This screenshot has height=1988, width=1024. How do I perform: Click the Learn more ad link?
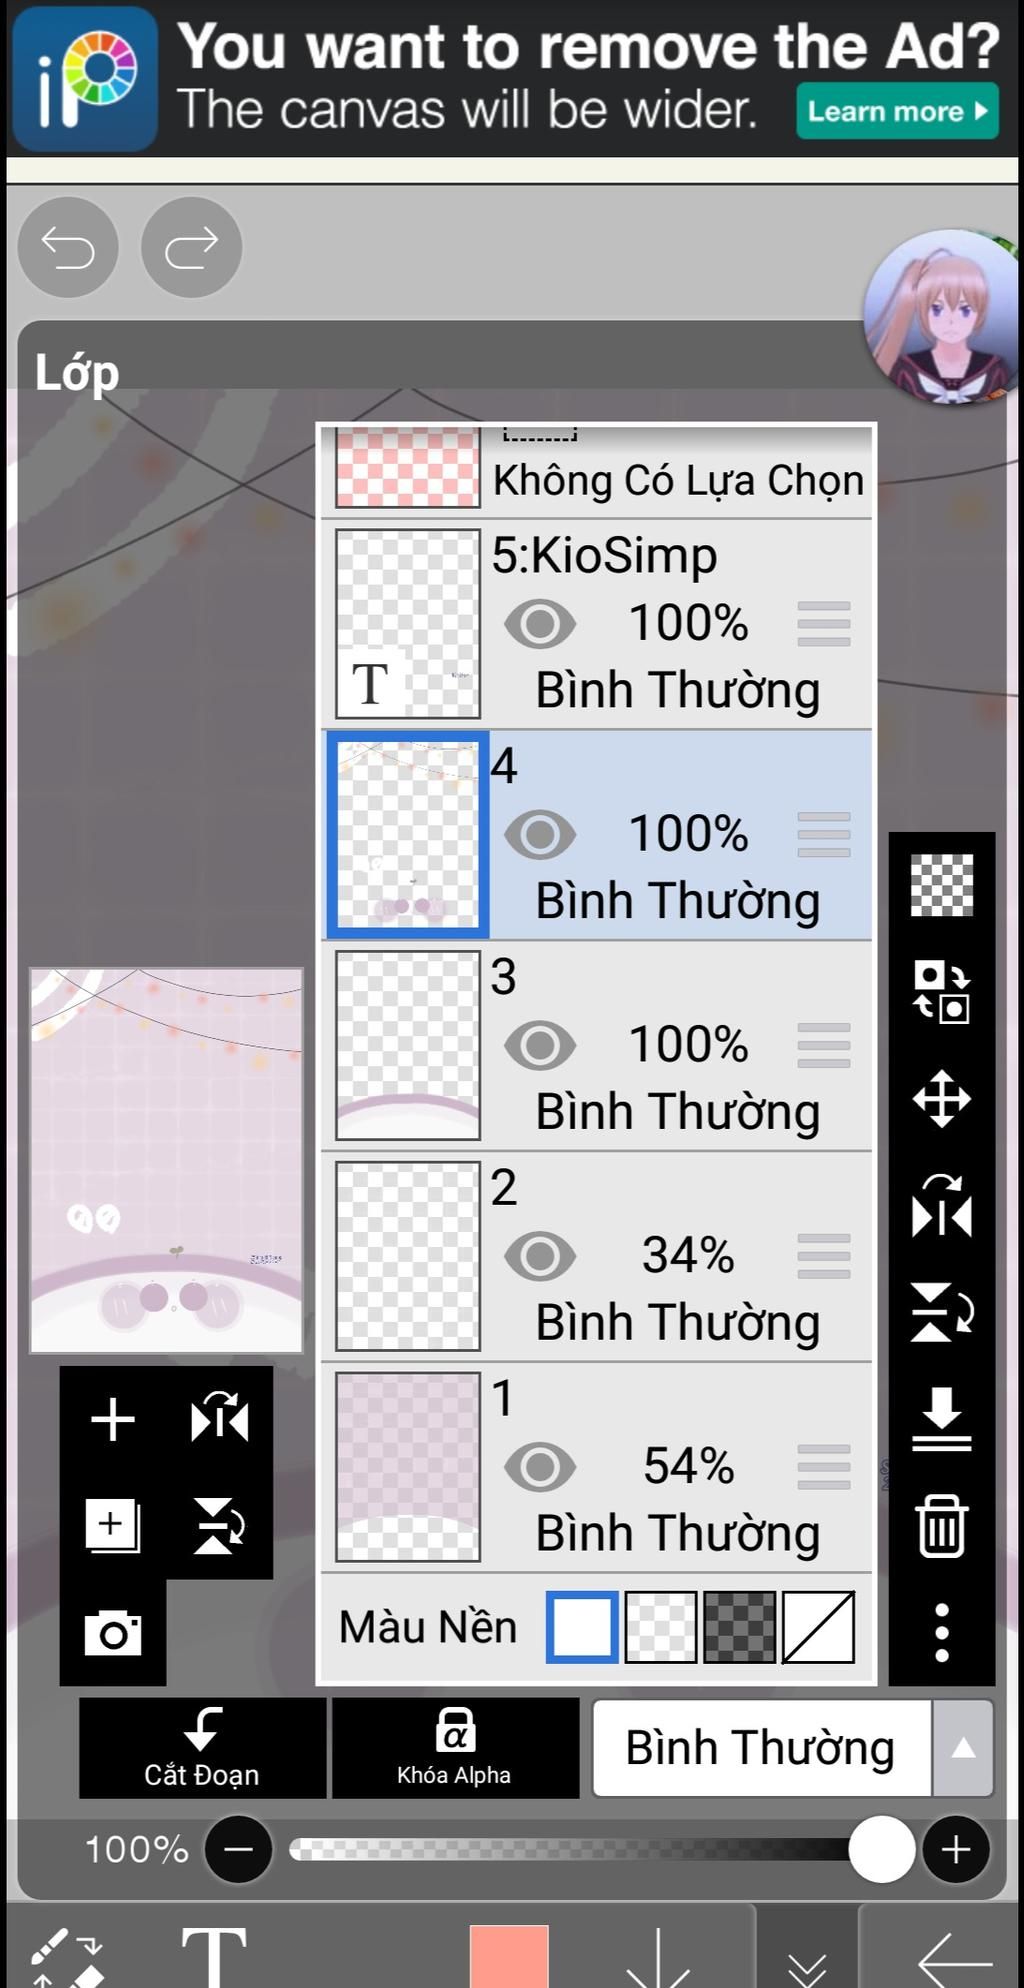(897, 111)
